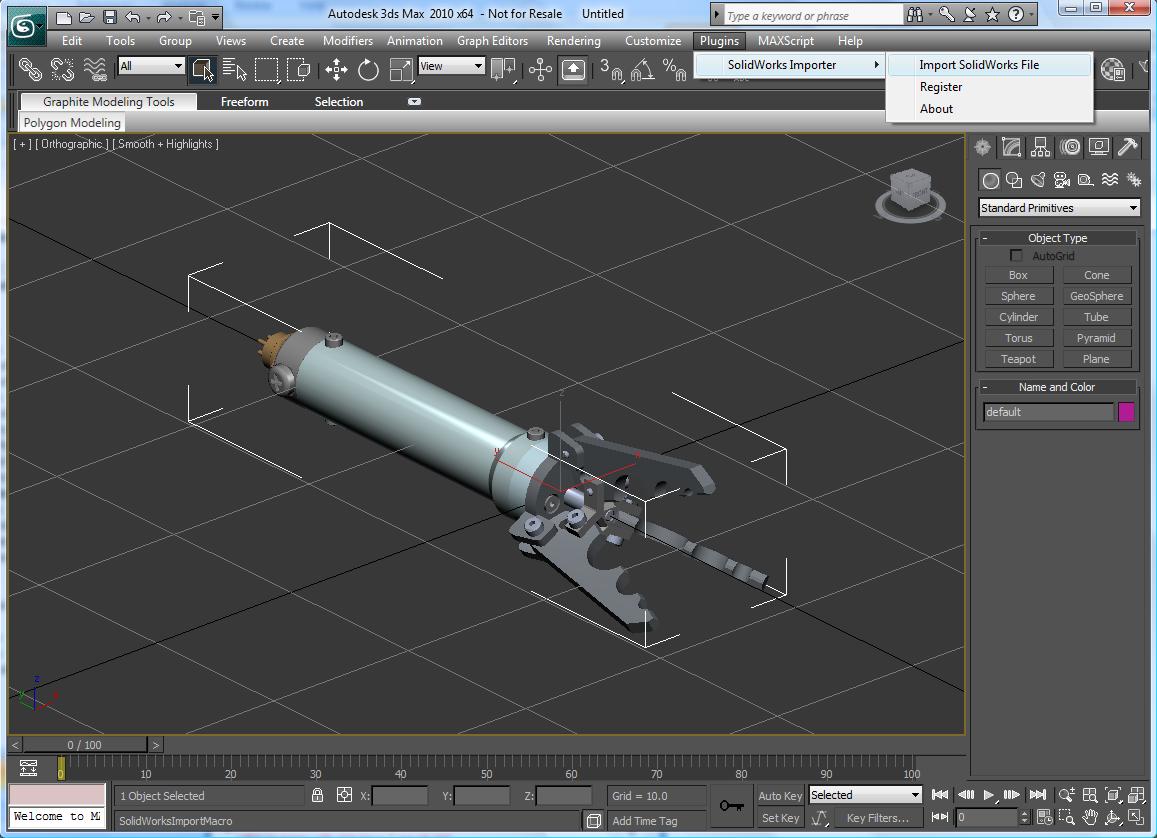1157x838 pixels.
Task: Click the 0 / 100 time slider
Action: pyautogui.click(x=84, y=745)
